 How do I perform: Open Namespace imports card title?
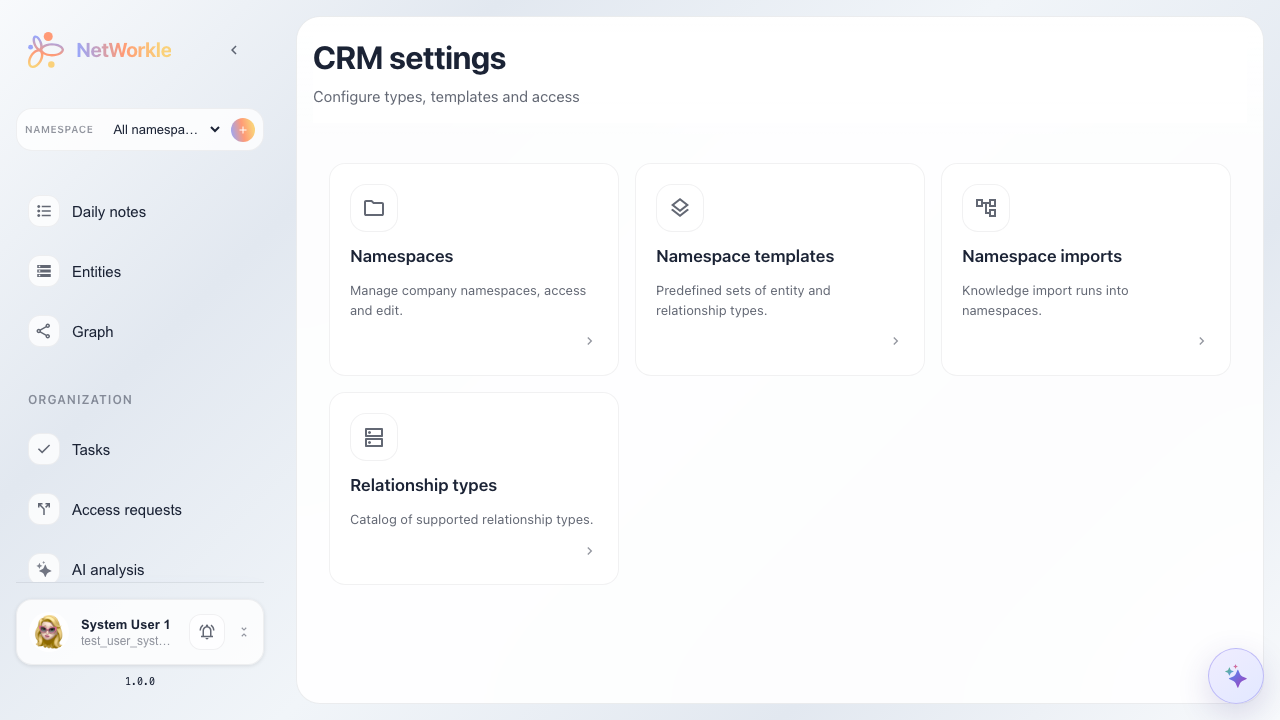tap(1042, 256)
